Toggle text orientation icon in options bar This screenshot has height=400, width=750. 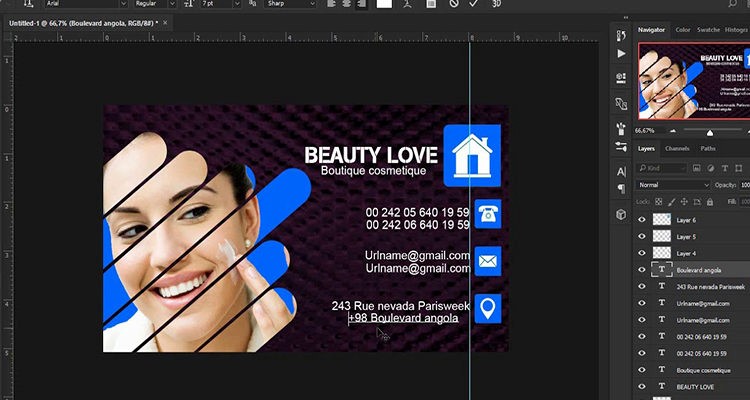click(x=28, y=3)
